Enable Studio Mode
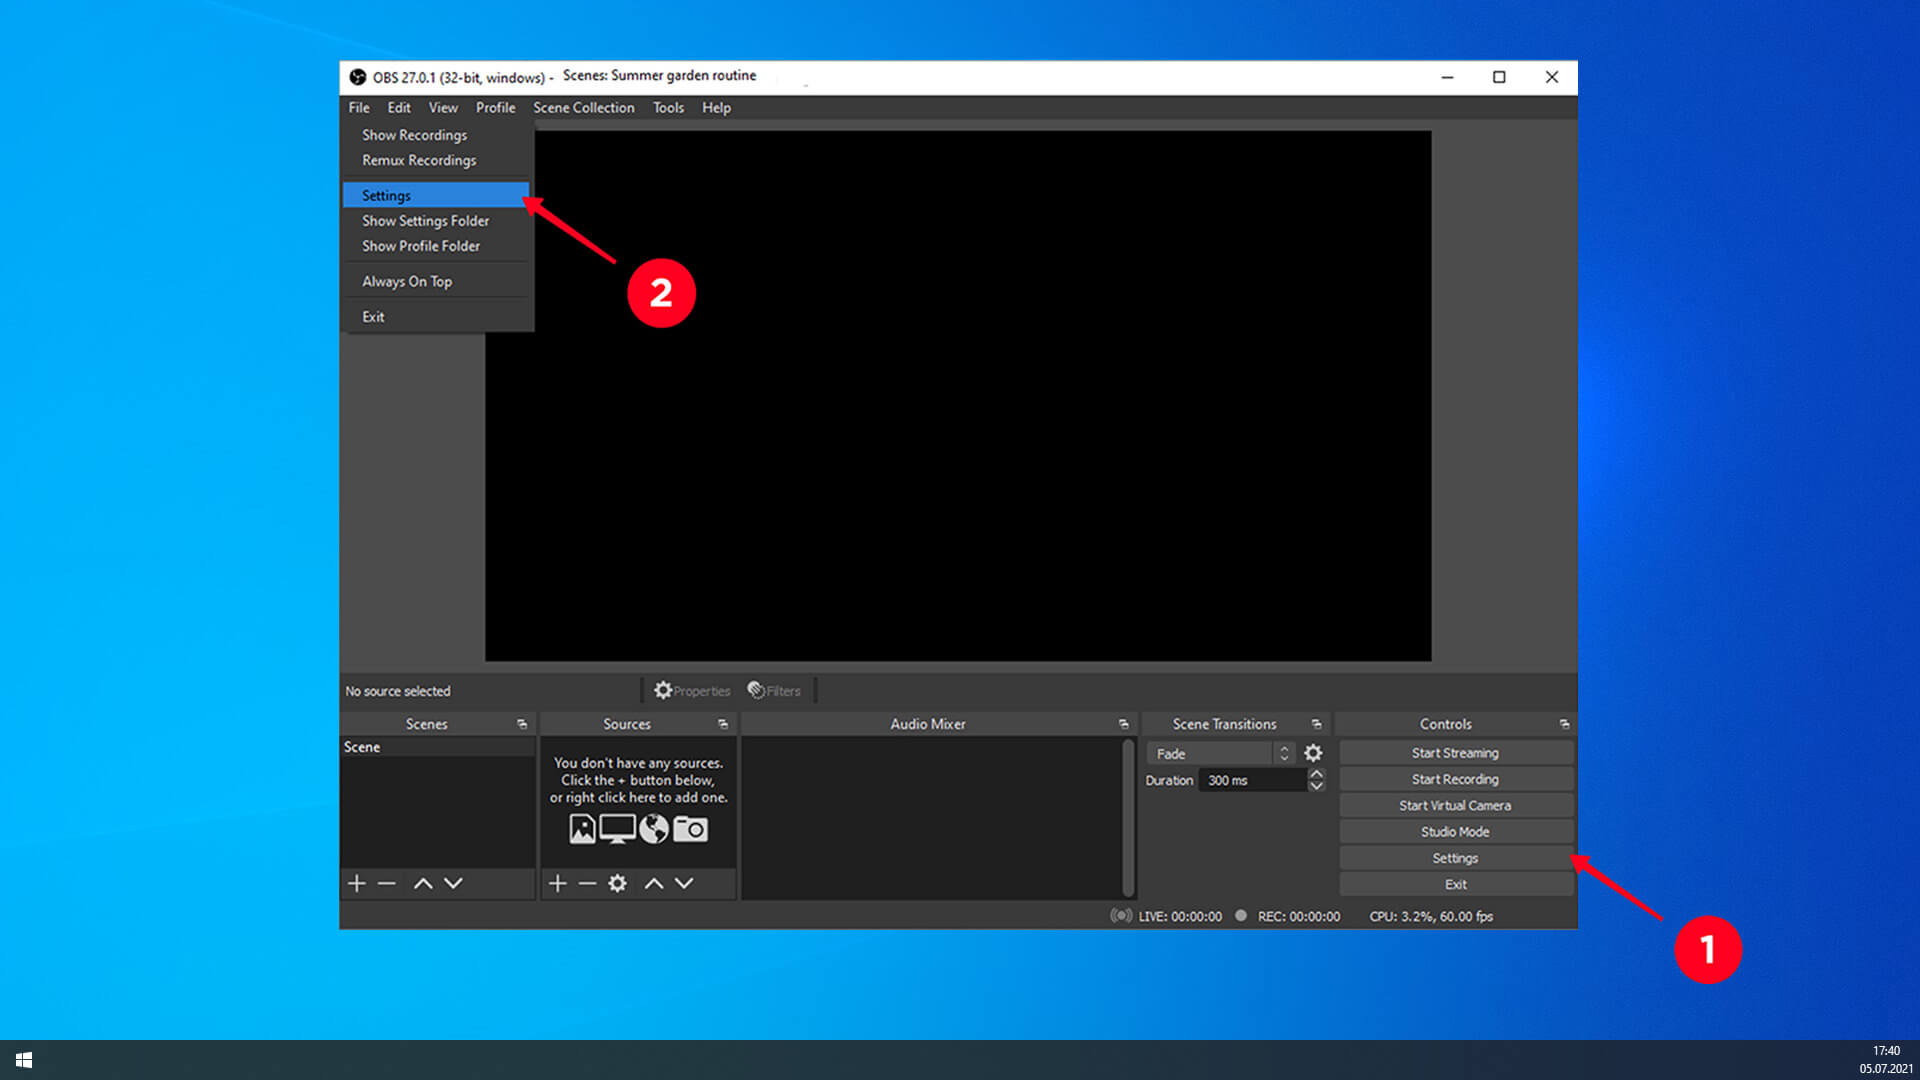1920x1080 pixels. [x=1455, y=832]
